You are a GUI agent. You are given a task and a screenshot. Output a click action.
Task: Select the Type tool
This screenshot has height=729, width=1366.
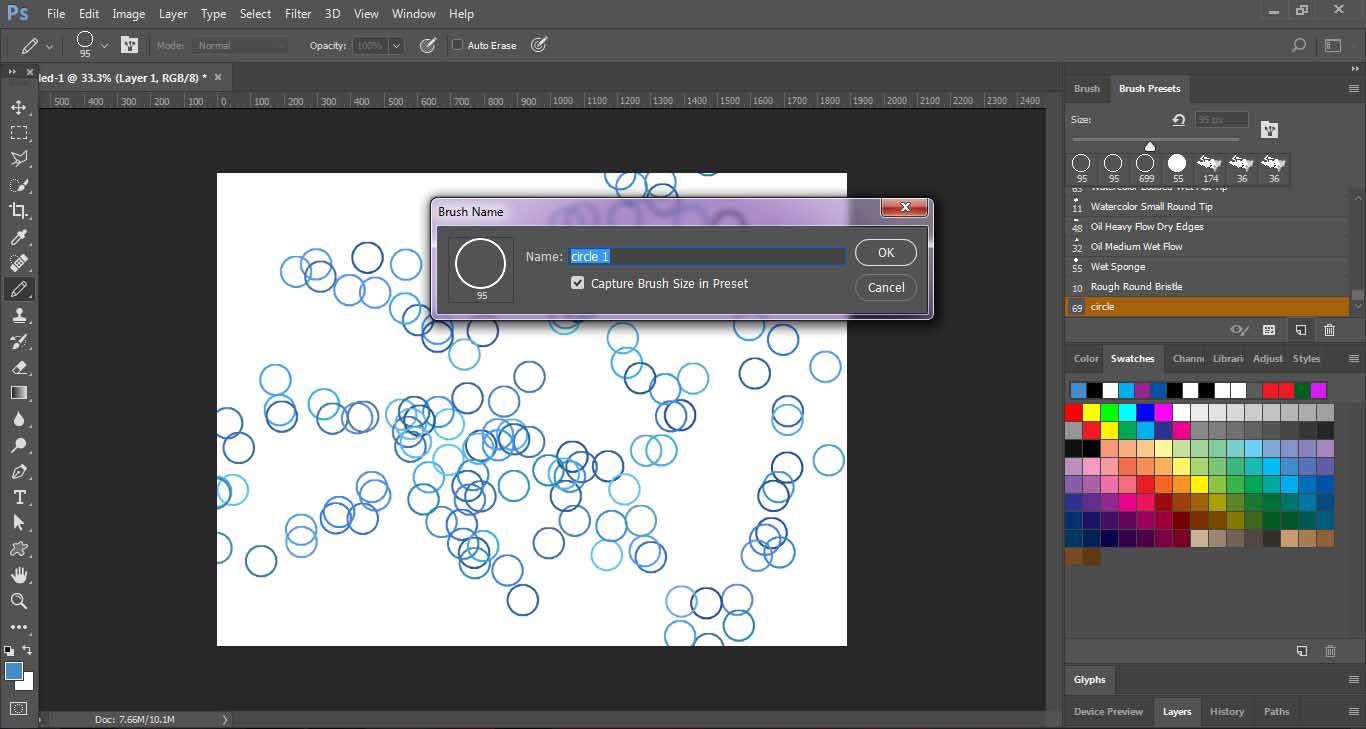(18, 497)
